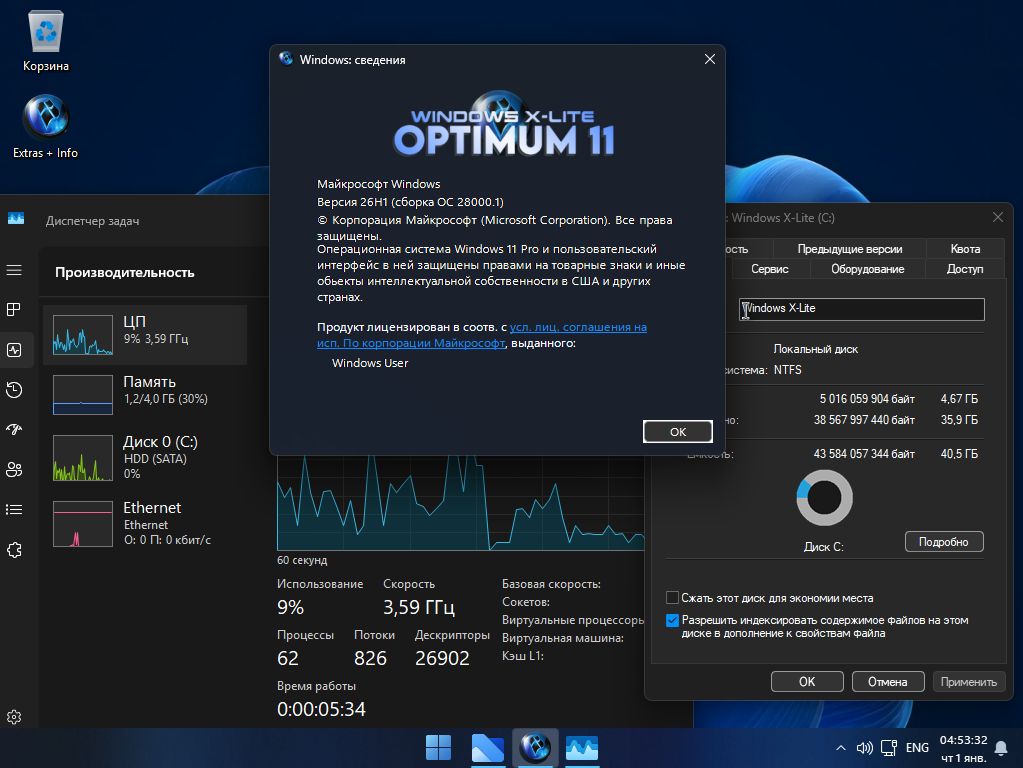Open App history icon in Task Manager sidebar
1023x768 pixels.
click(x=14, y=390)
